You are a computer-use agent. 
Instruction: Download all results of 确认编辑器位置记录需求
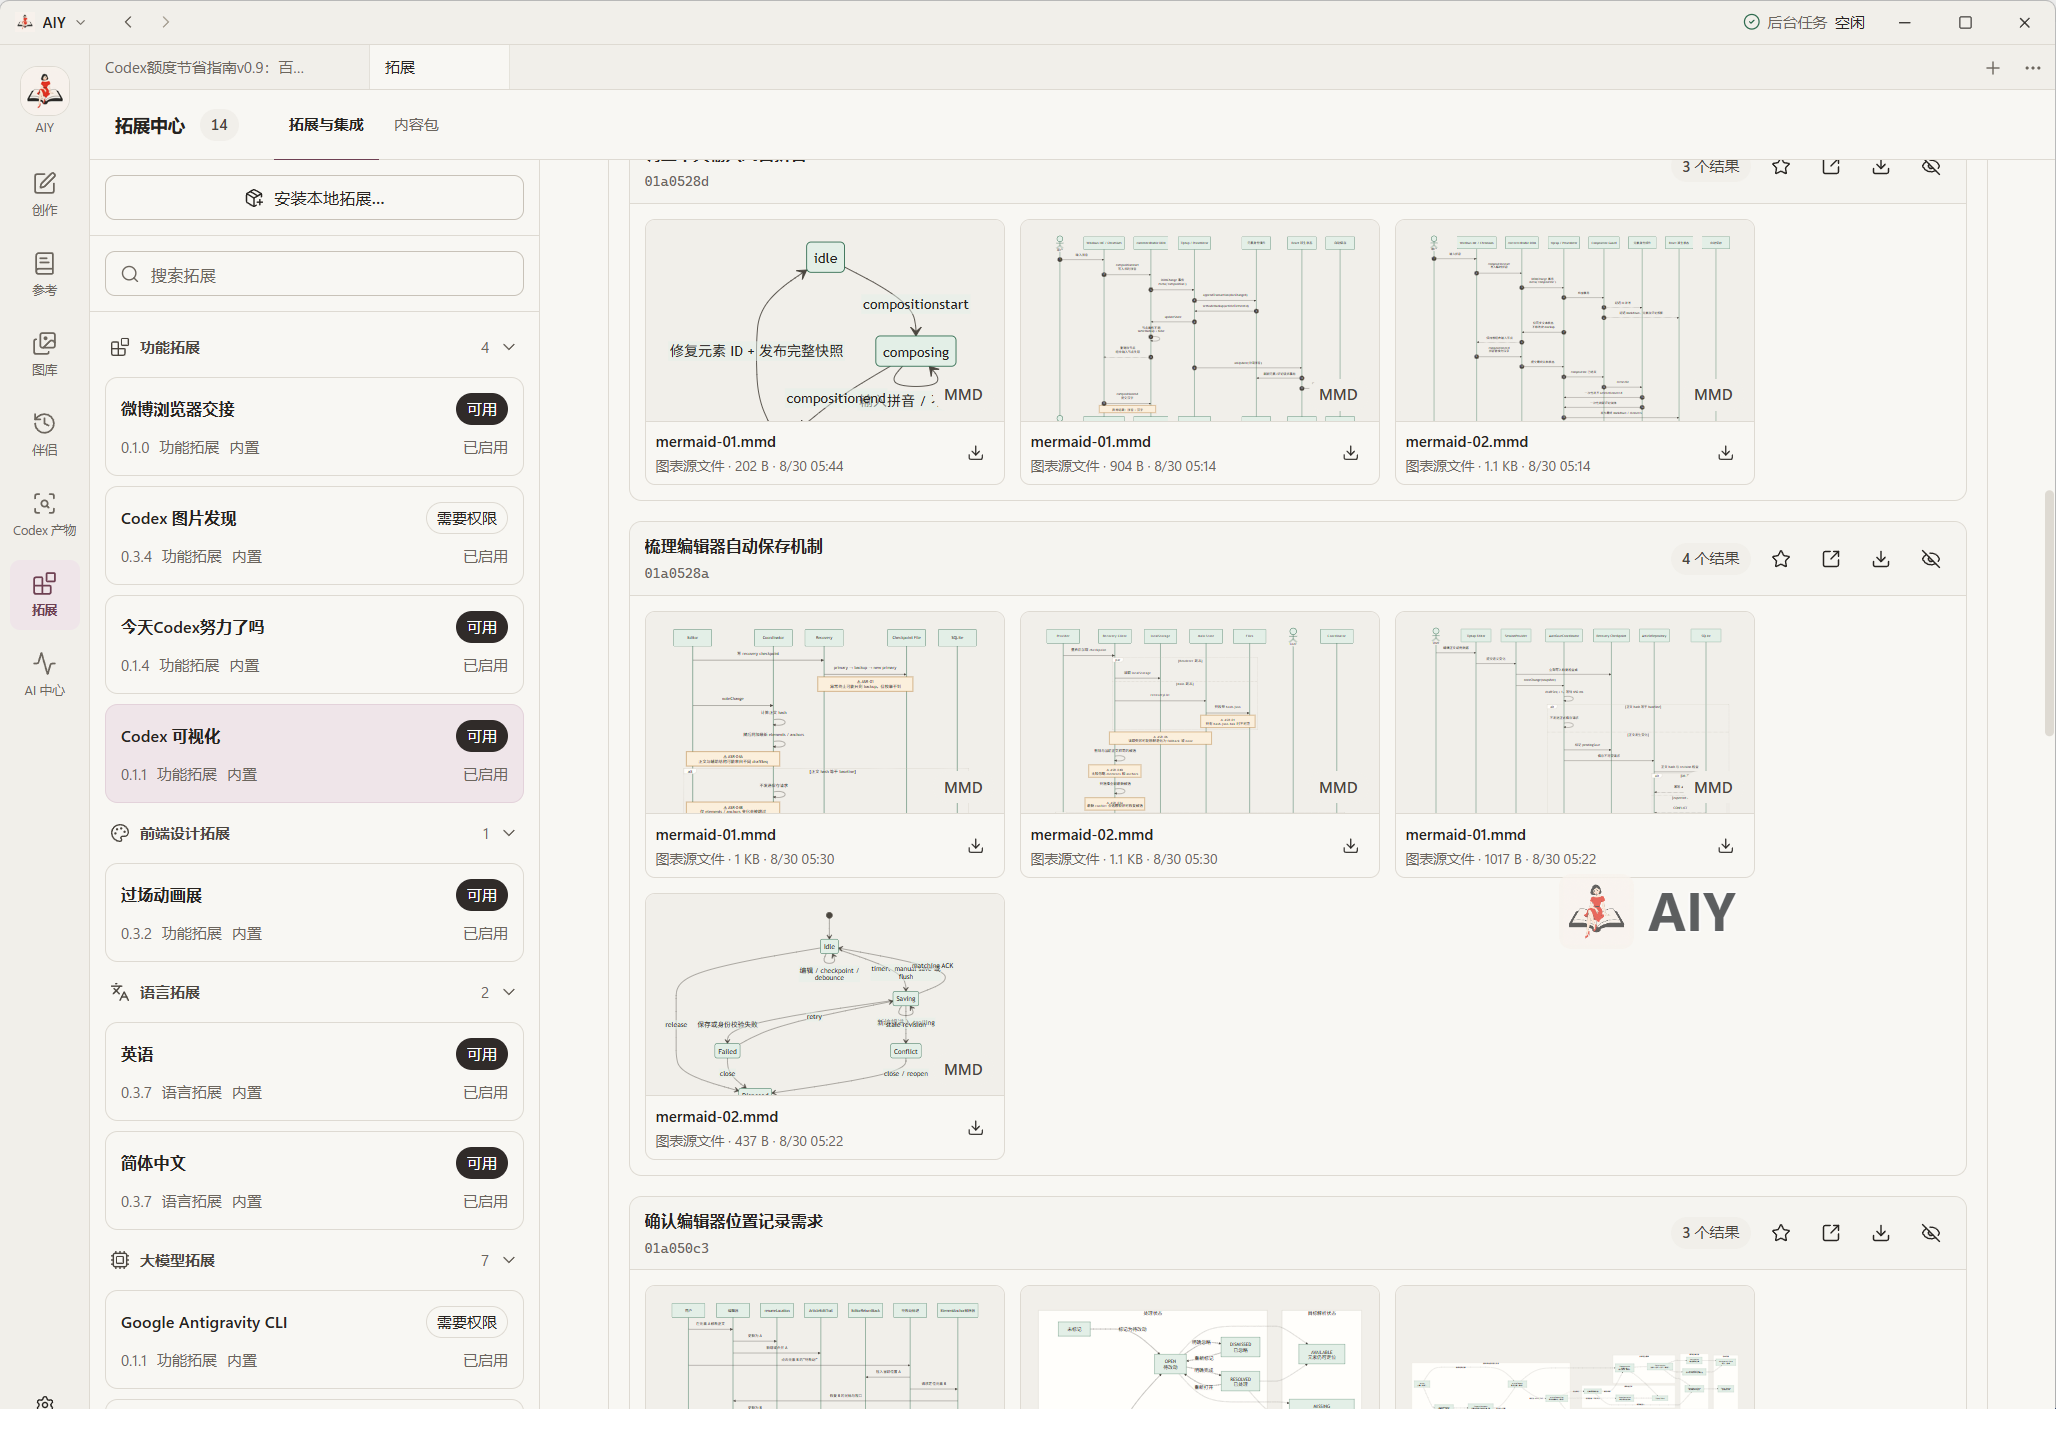(x=1881, y=1233)
